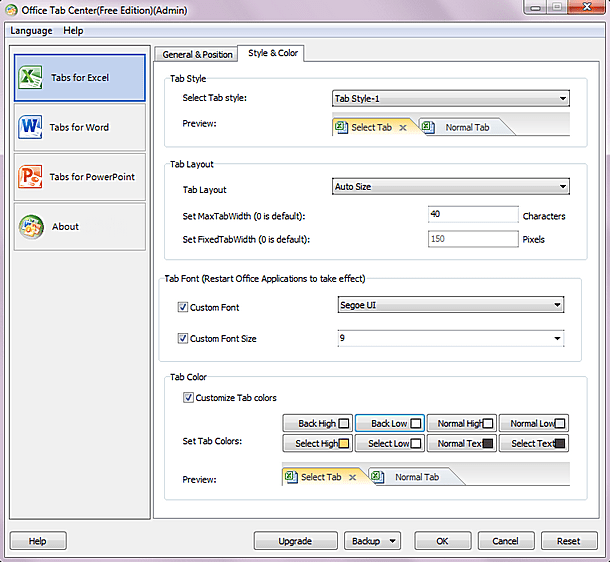Image resolution: width=610 pixels, height=562 pixels.
Task: Pick the Back Low tab color
Action: 389,423
